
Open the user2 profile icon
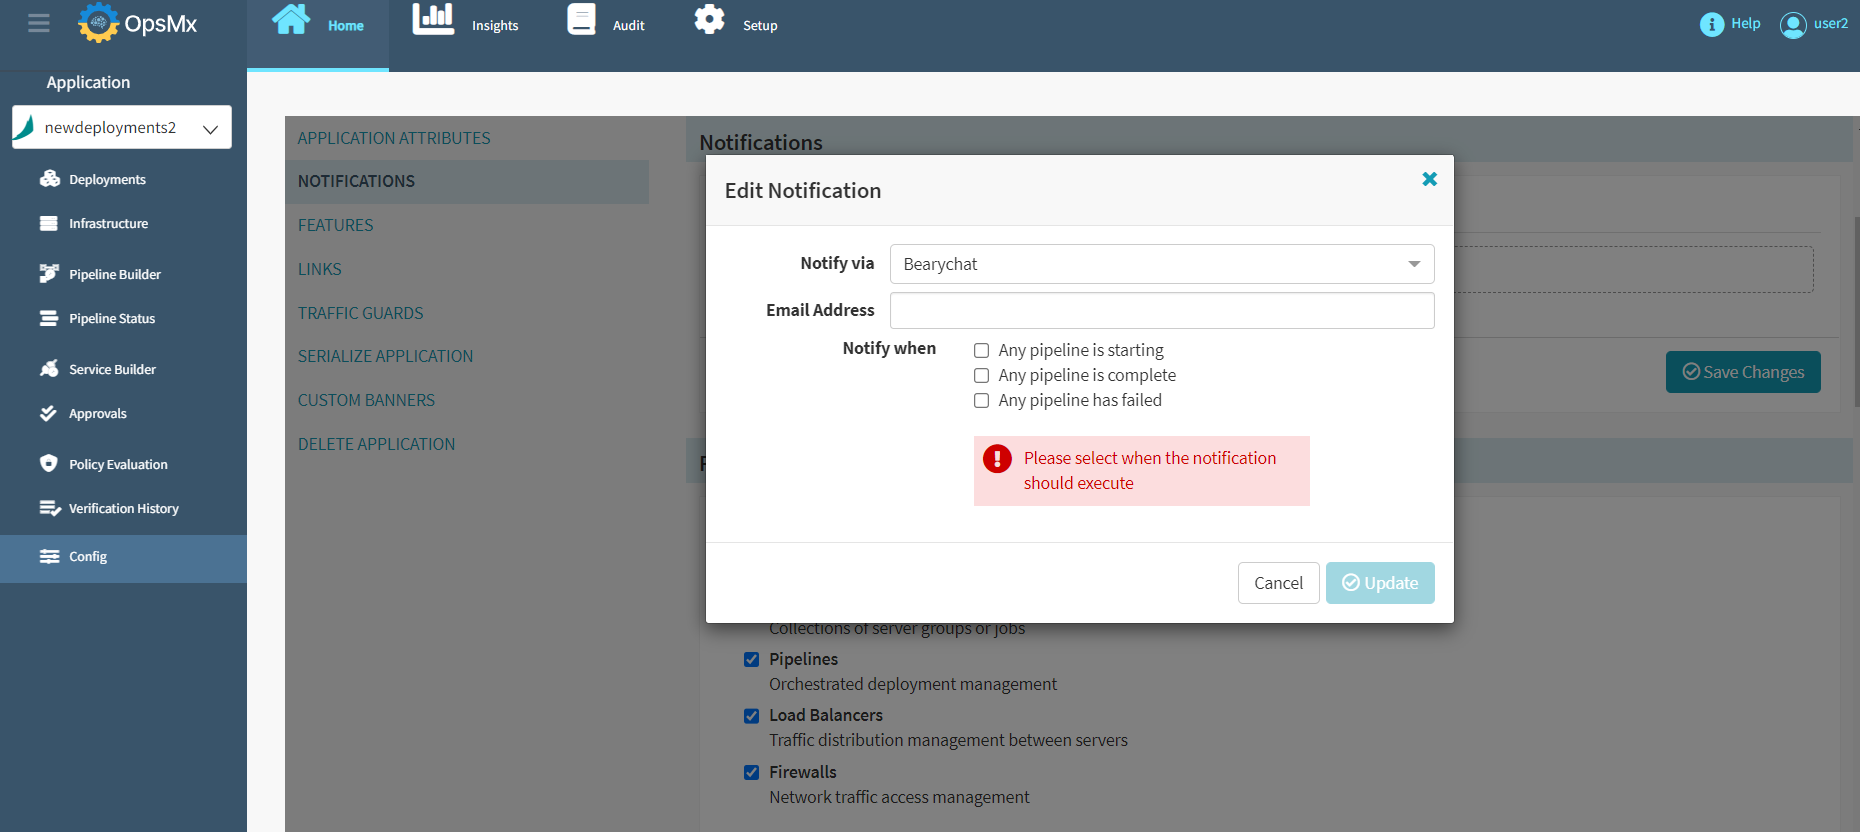(x=1793, y=25)
